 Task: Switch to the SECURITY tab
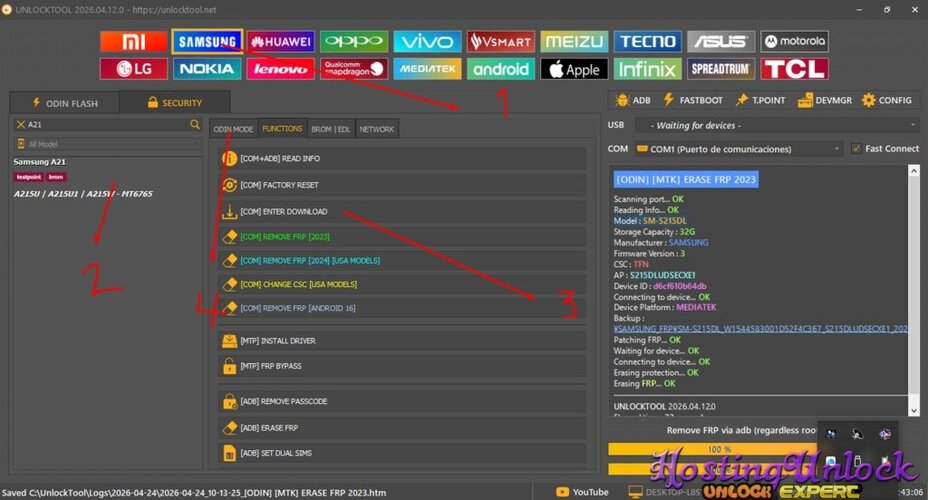(175, 102)
